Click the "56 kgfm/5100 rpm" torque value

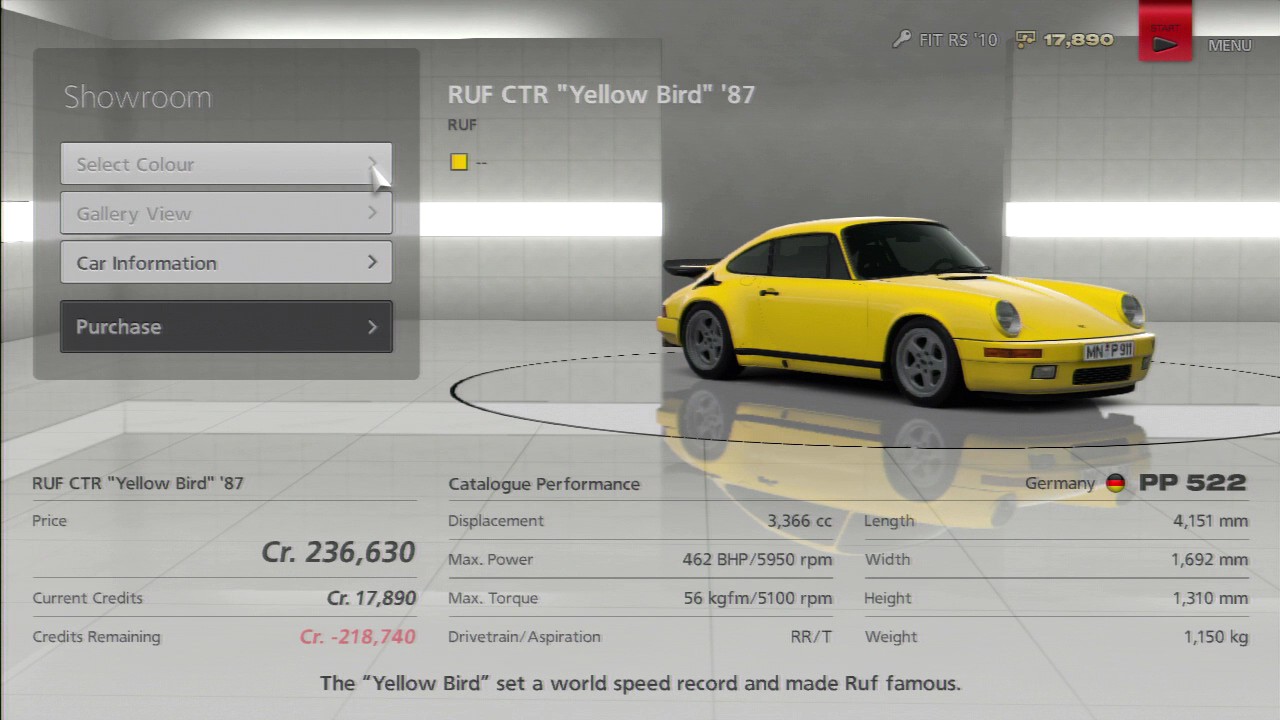(x=758, y=598)
